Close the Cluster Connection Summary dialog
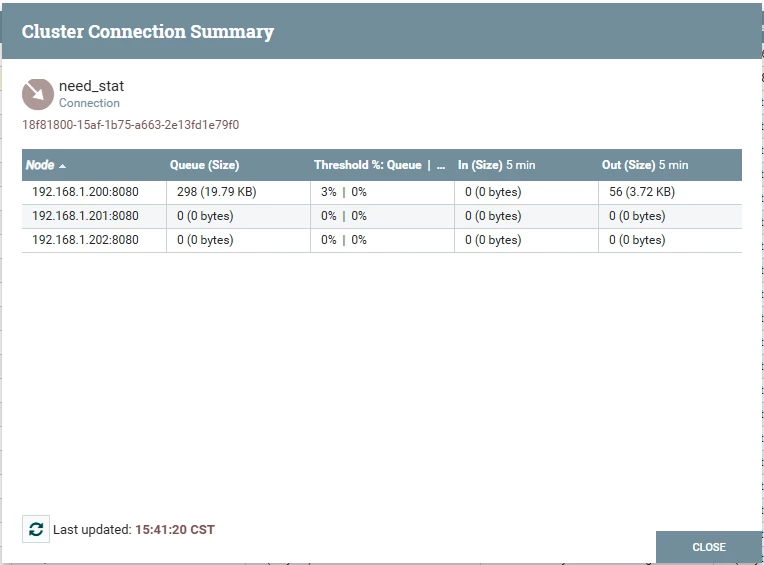 tap(709, 547)
